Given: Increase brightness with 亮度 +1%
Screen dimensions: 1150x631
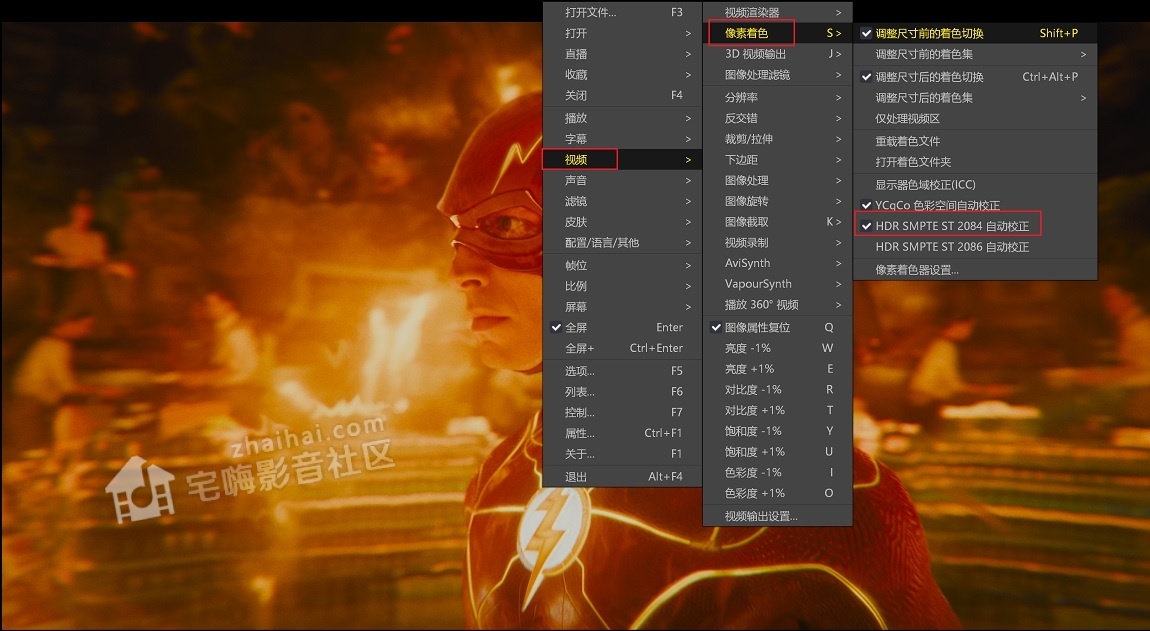Looking at the screenshot, I should click(777, 368).
